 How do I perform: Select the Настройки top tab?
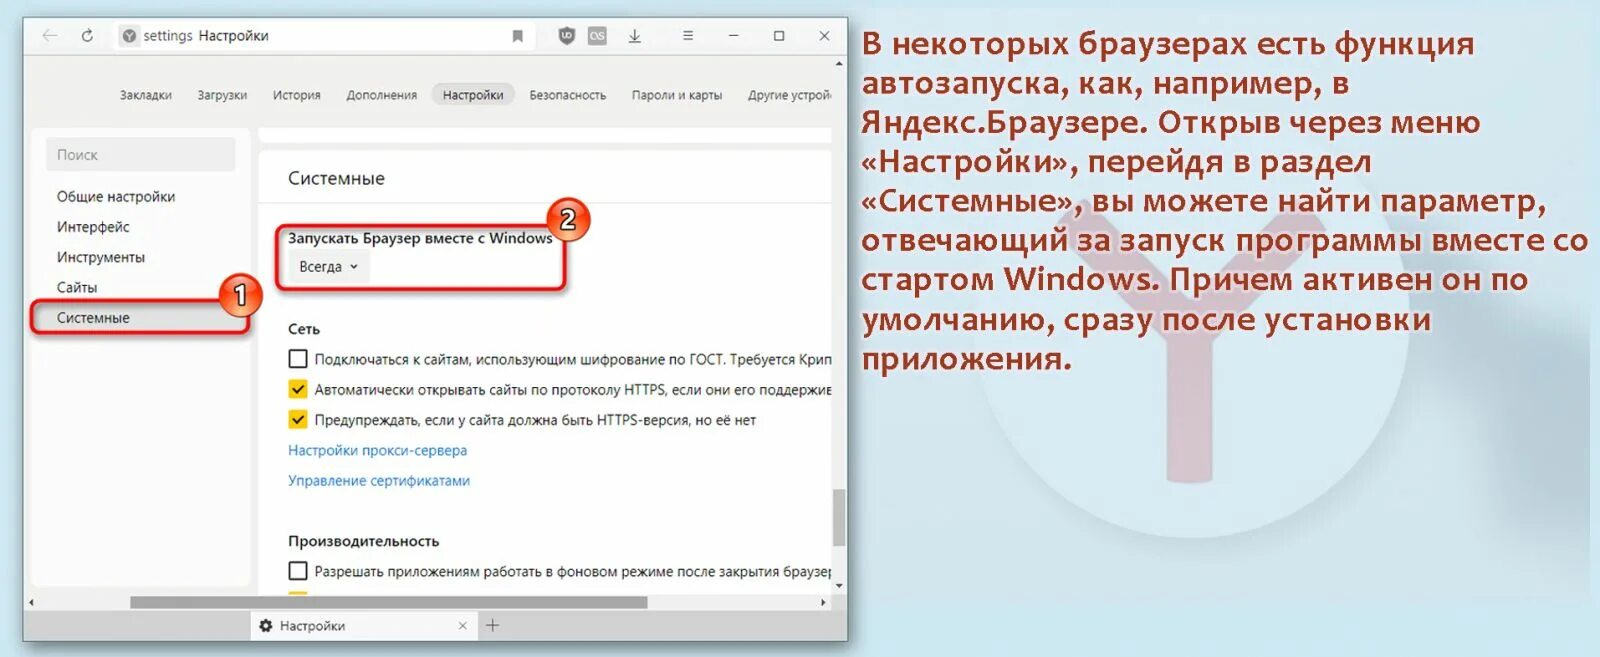click(x=473, y=95)
